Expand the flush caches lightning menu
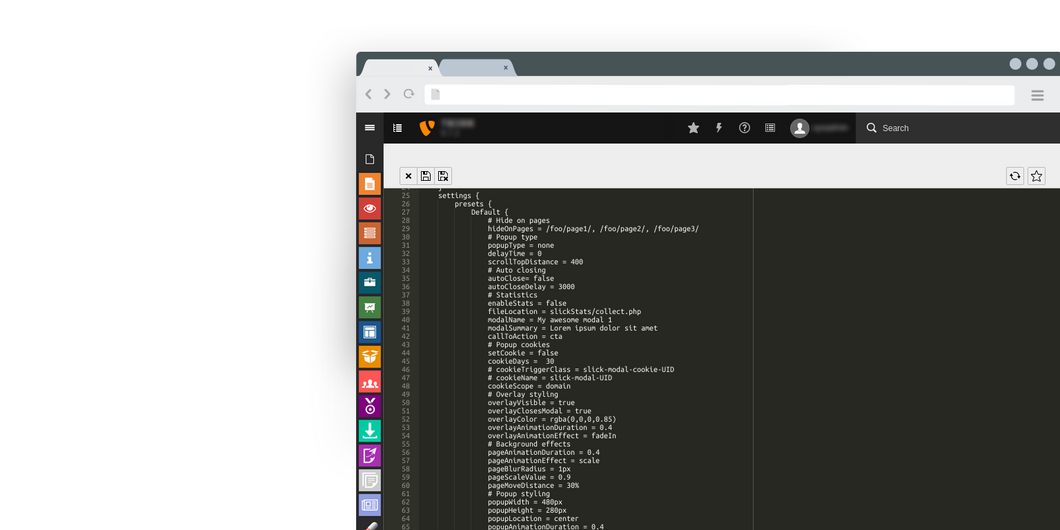 pos(718,128)
